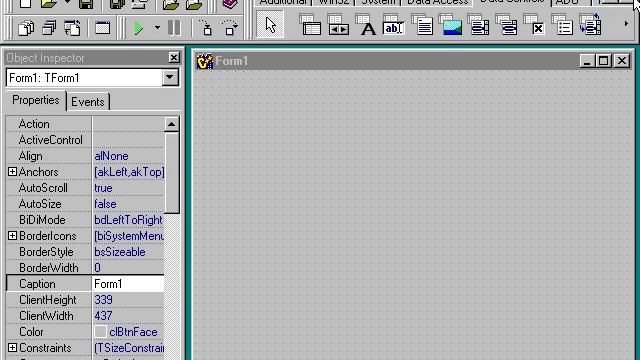Click the bsSizeable BorderStyle value
Screen dimensions: 640x360
pyautogui.click(x=120, y=252)
